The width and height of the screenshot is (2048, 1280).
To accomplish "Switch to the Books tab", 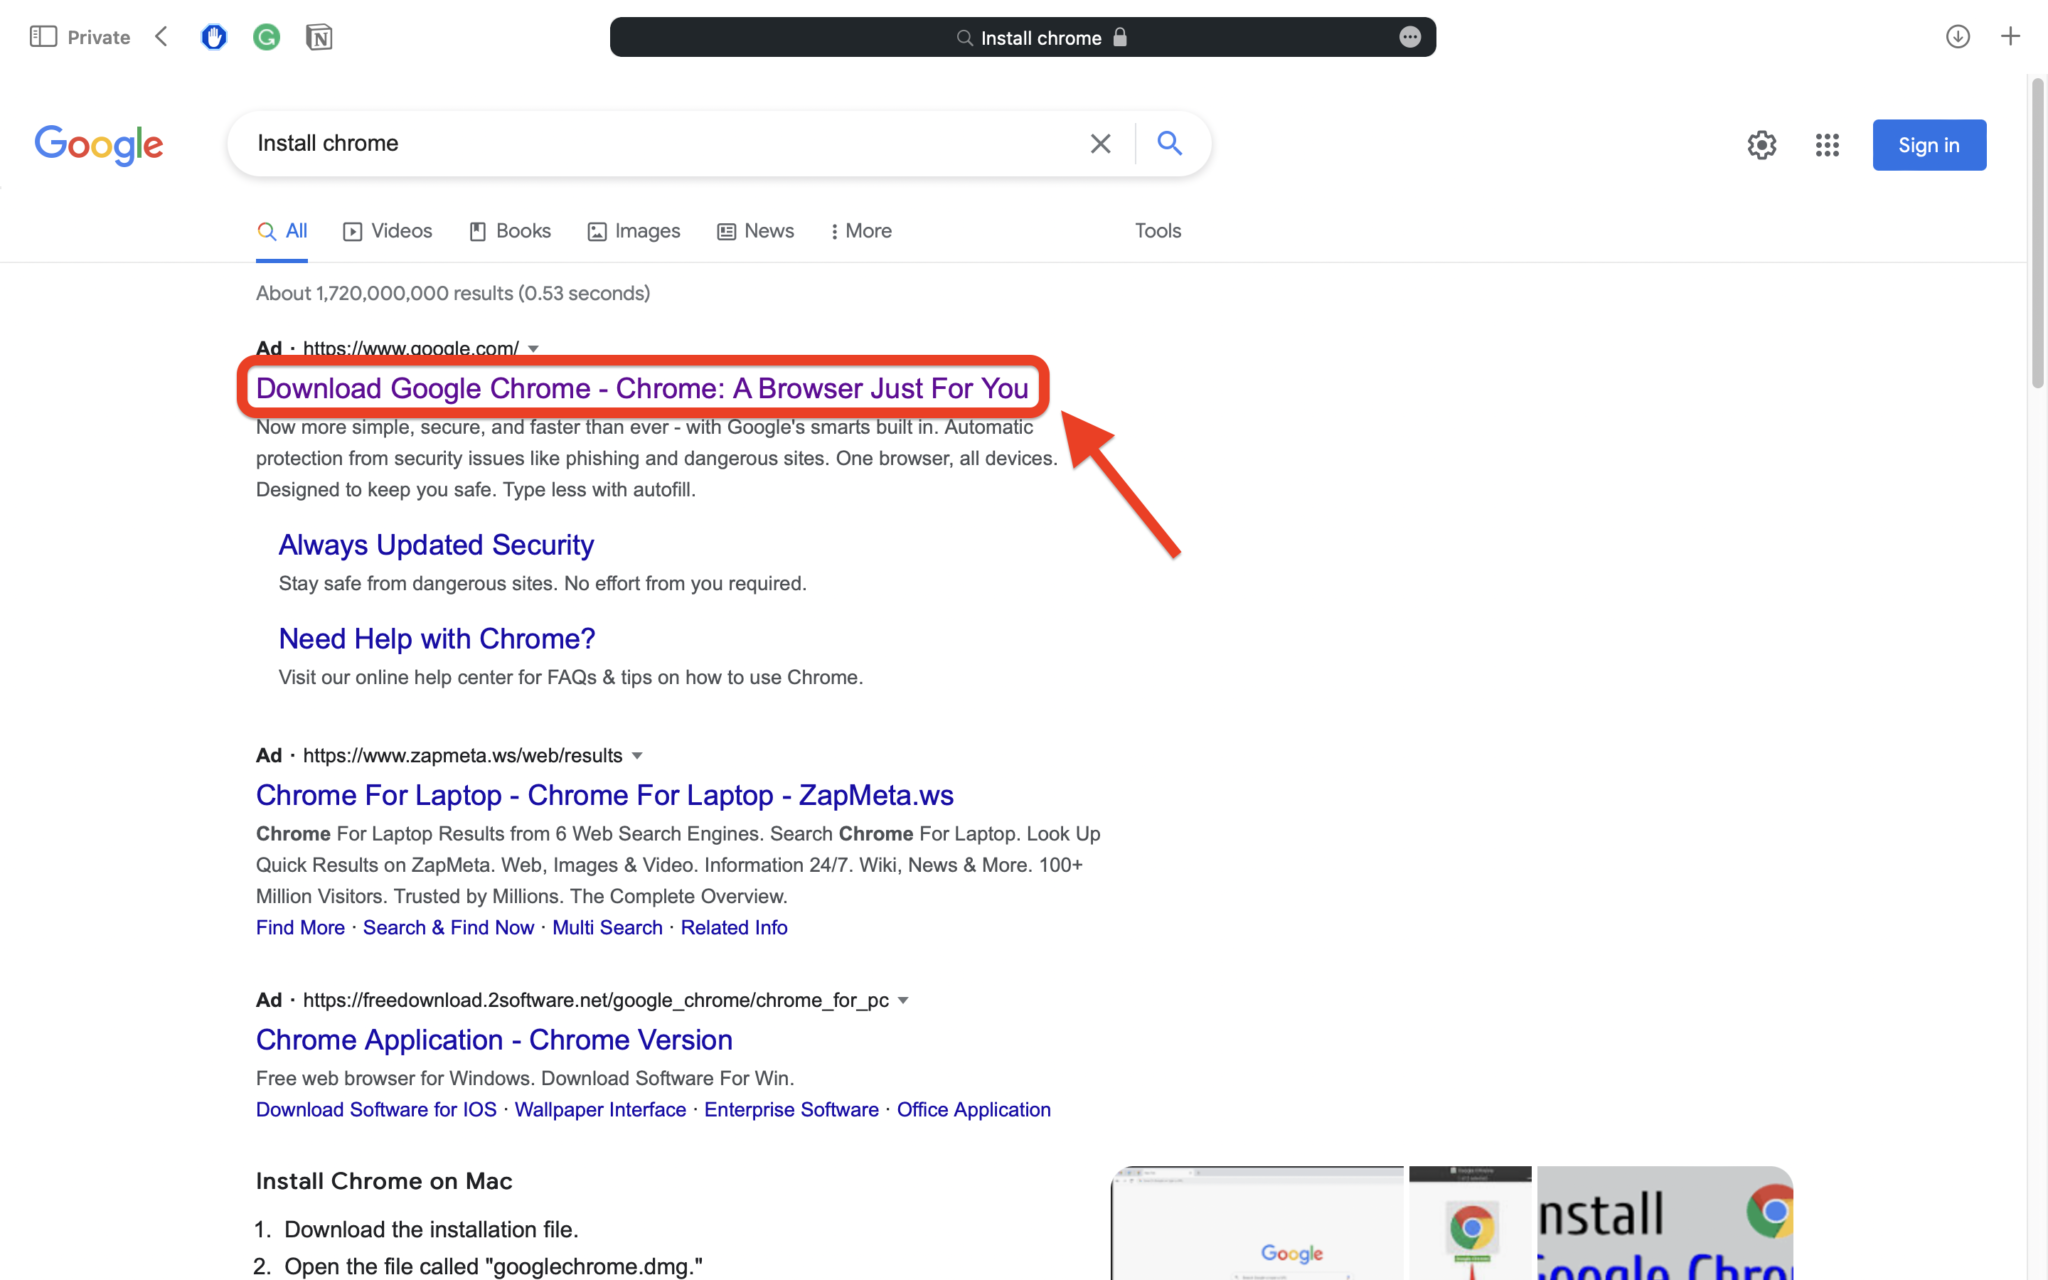I will coord(510,231).
